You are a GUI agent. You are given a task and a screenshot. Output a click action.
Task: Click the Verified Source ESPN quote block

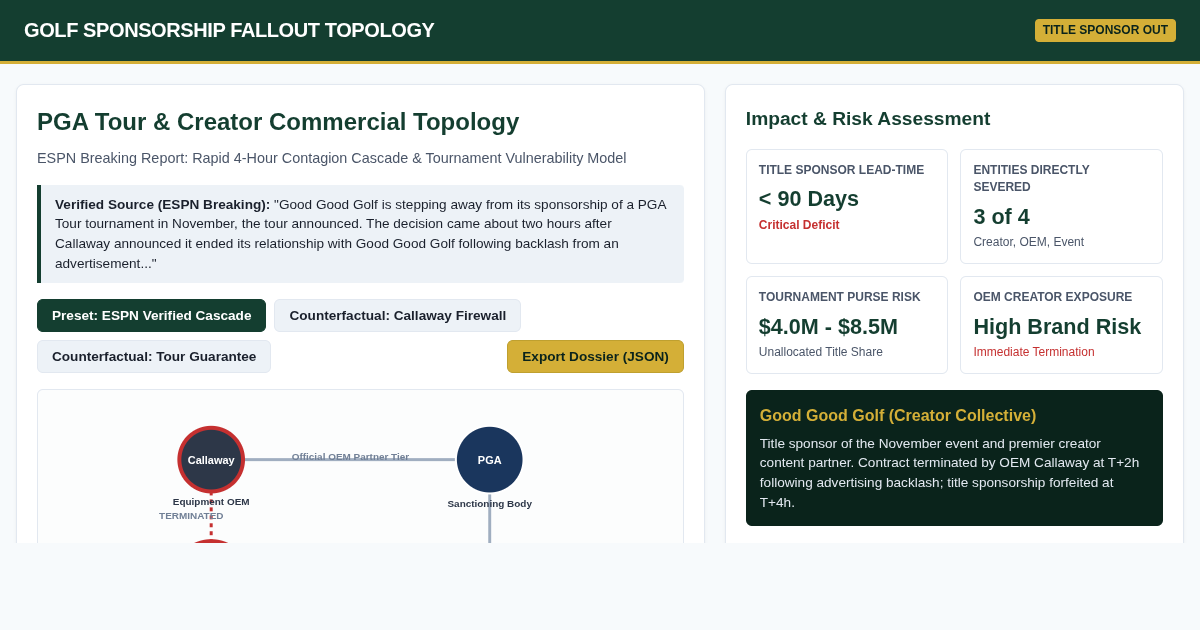(x=361, y=234)
